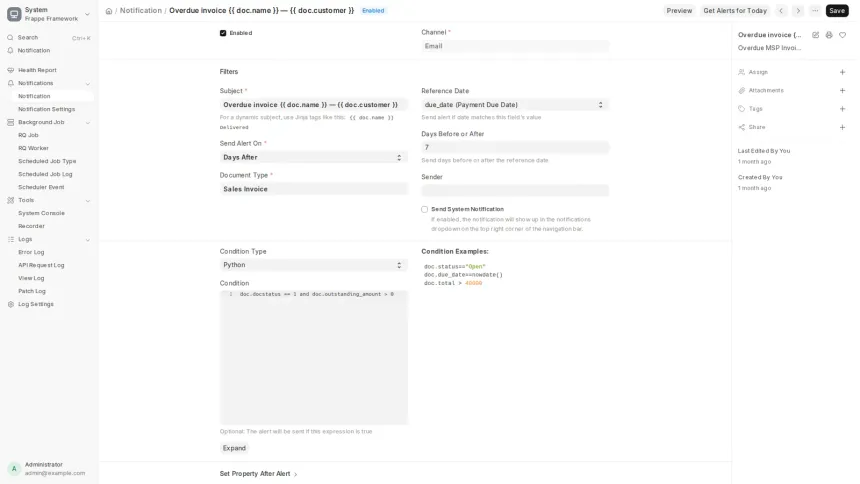Go to next document arrow

click(x=798, y=10)
